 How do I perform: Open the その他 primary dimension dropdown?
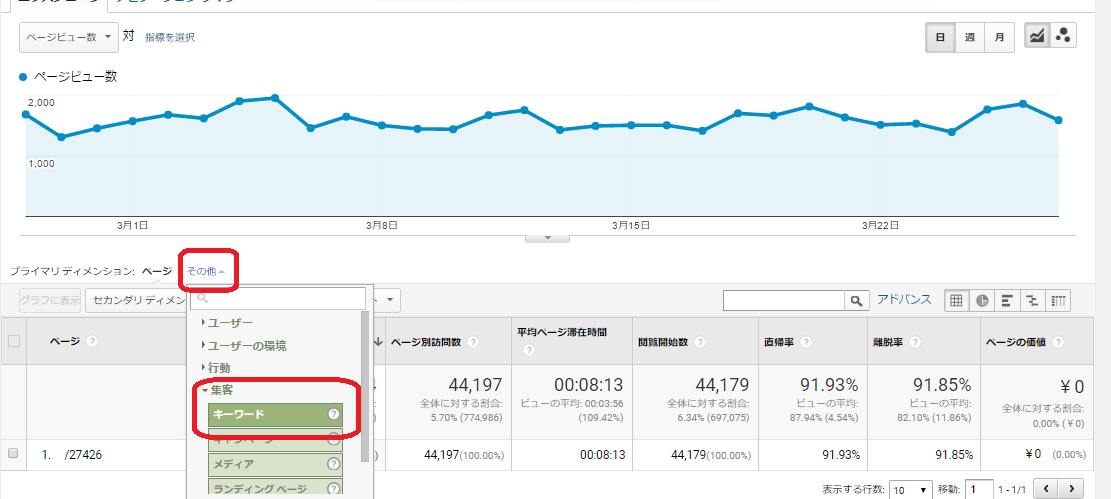(206, 271)
